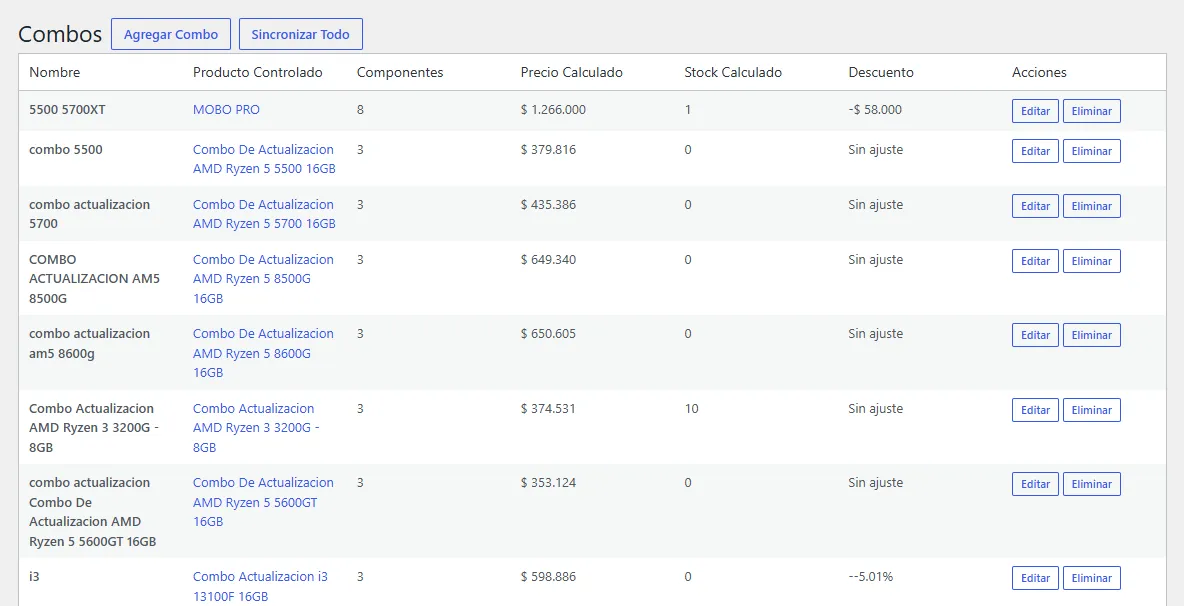Open Combo Actualizacion i3 13100F 16GB link
The image size is (1184, 606).
(x=261, y=586)
